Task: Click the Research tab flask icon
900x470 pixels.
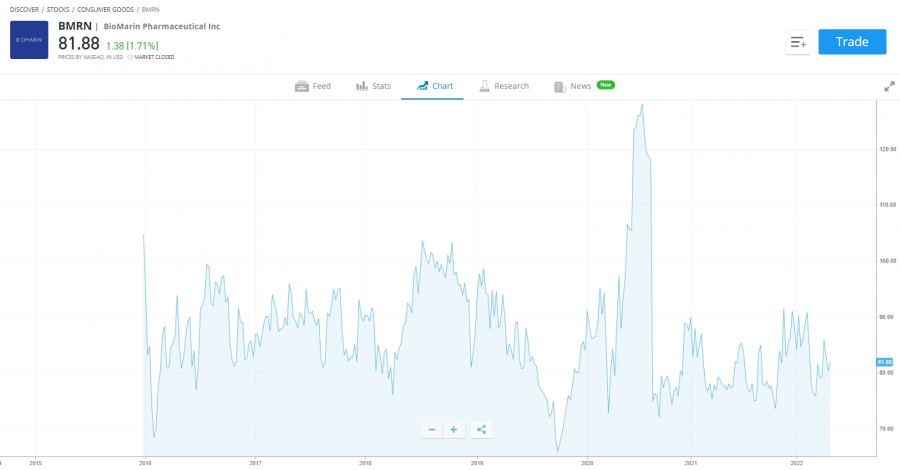Action: pyautogui.click(x=484, y=86)
